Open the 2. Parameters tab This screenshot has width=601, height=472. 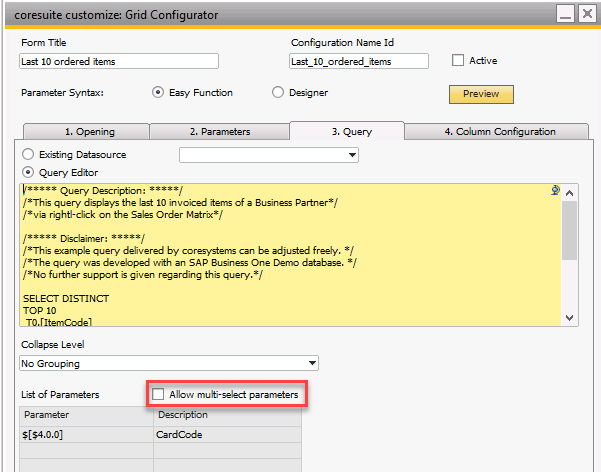point(220,132)
